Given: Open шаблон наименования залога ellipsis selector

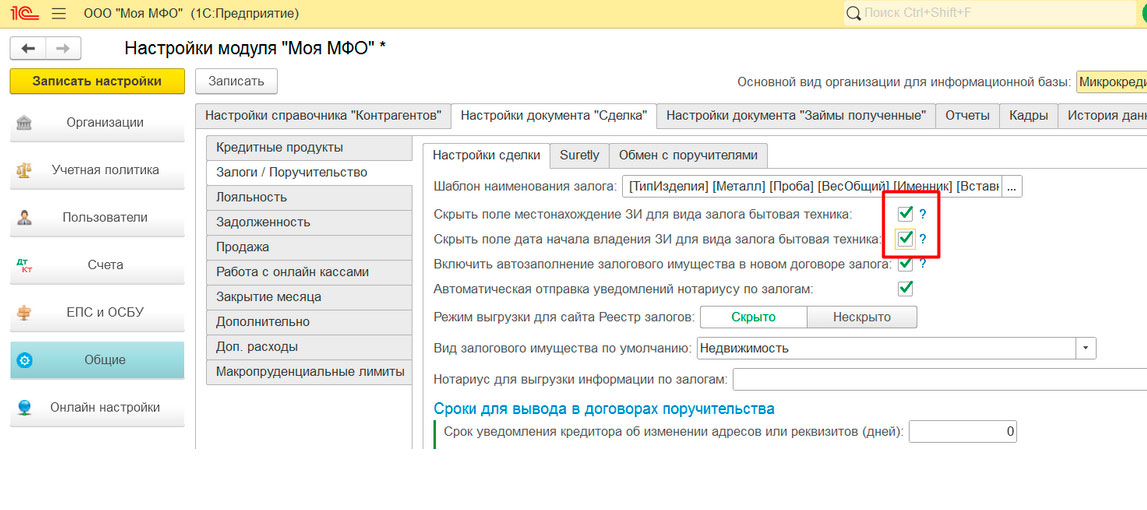Looking at the screenshot, I should point(1012,187).
